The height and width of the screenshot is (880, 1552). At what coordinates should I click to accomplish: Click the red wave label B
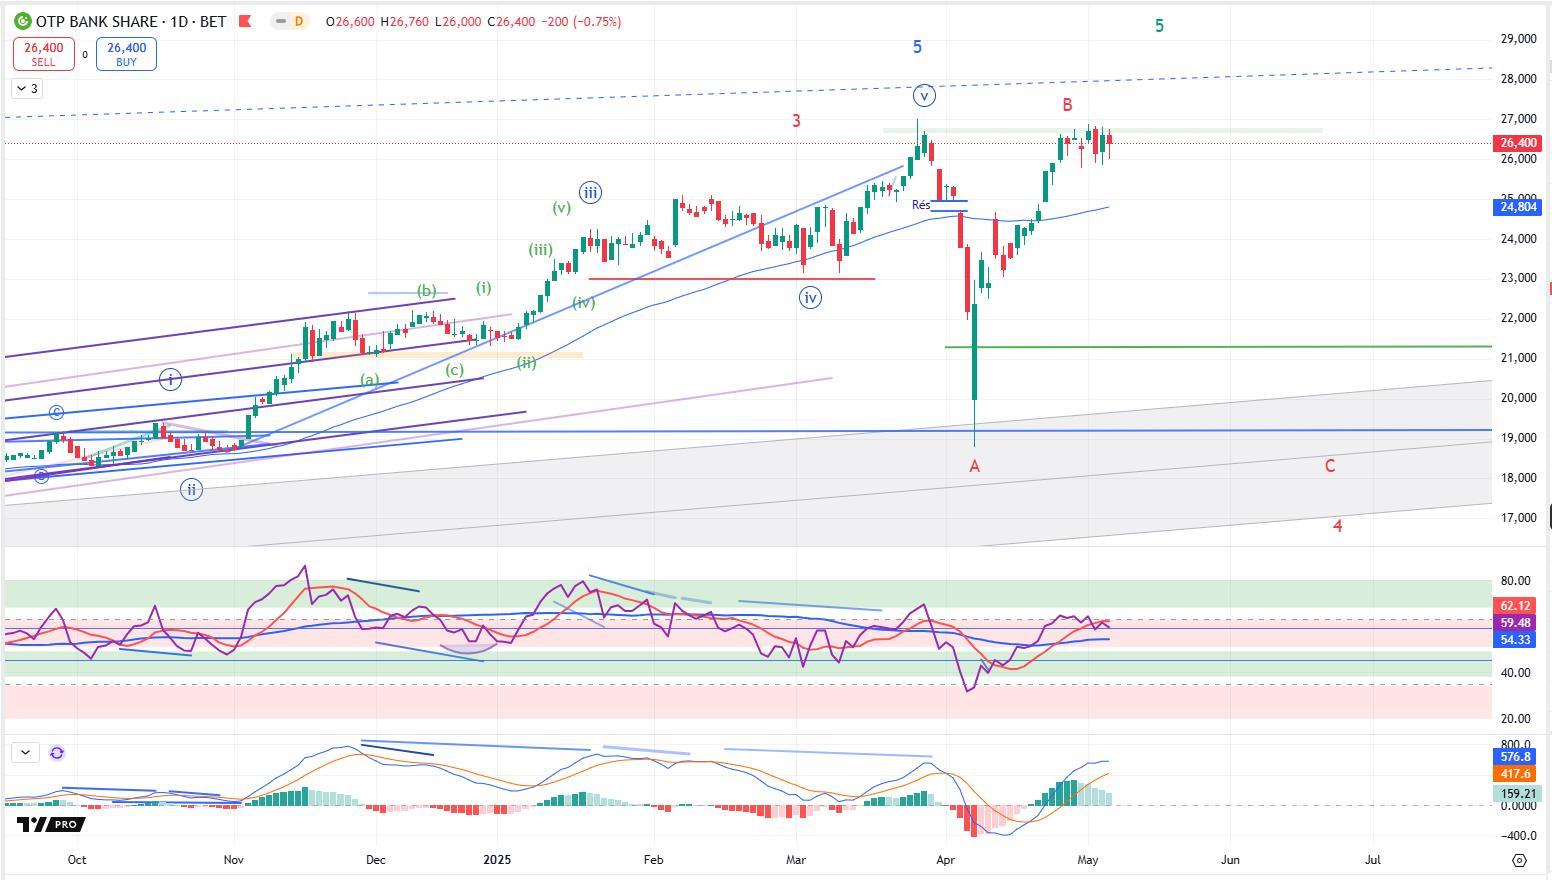pyautogui.click(x=1068, y=105)
